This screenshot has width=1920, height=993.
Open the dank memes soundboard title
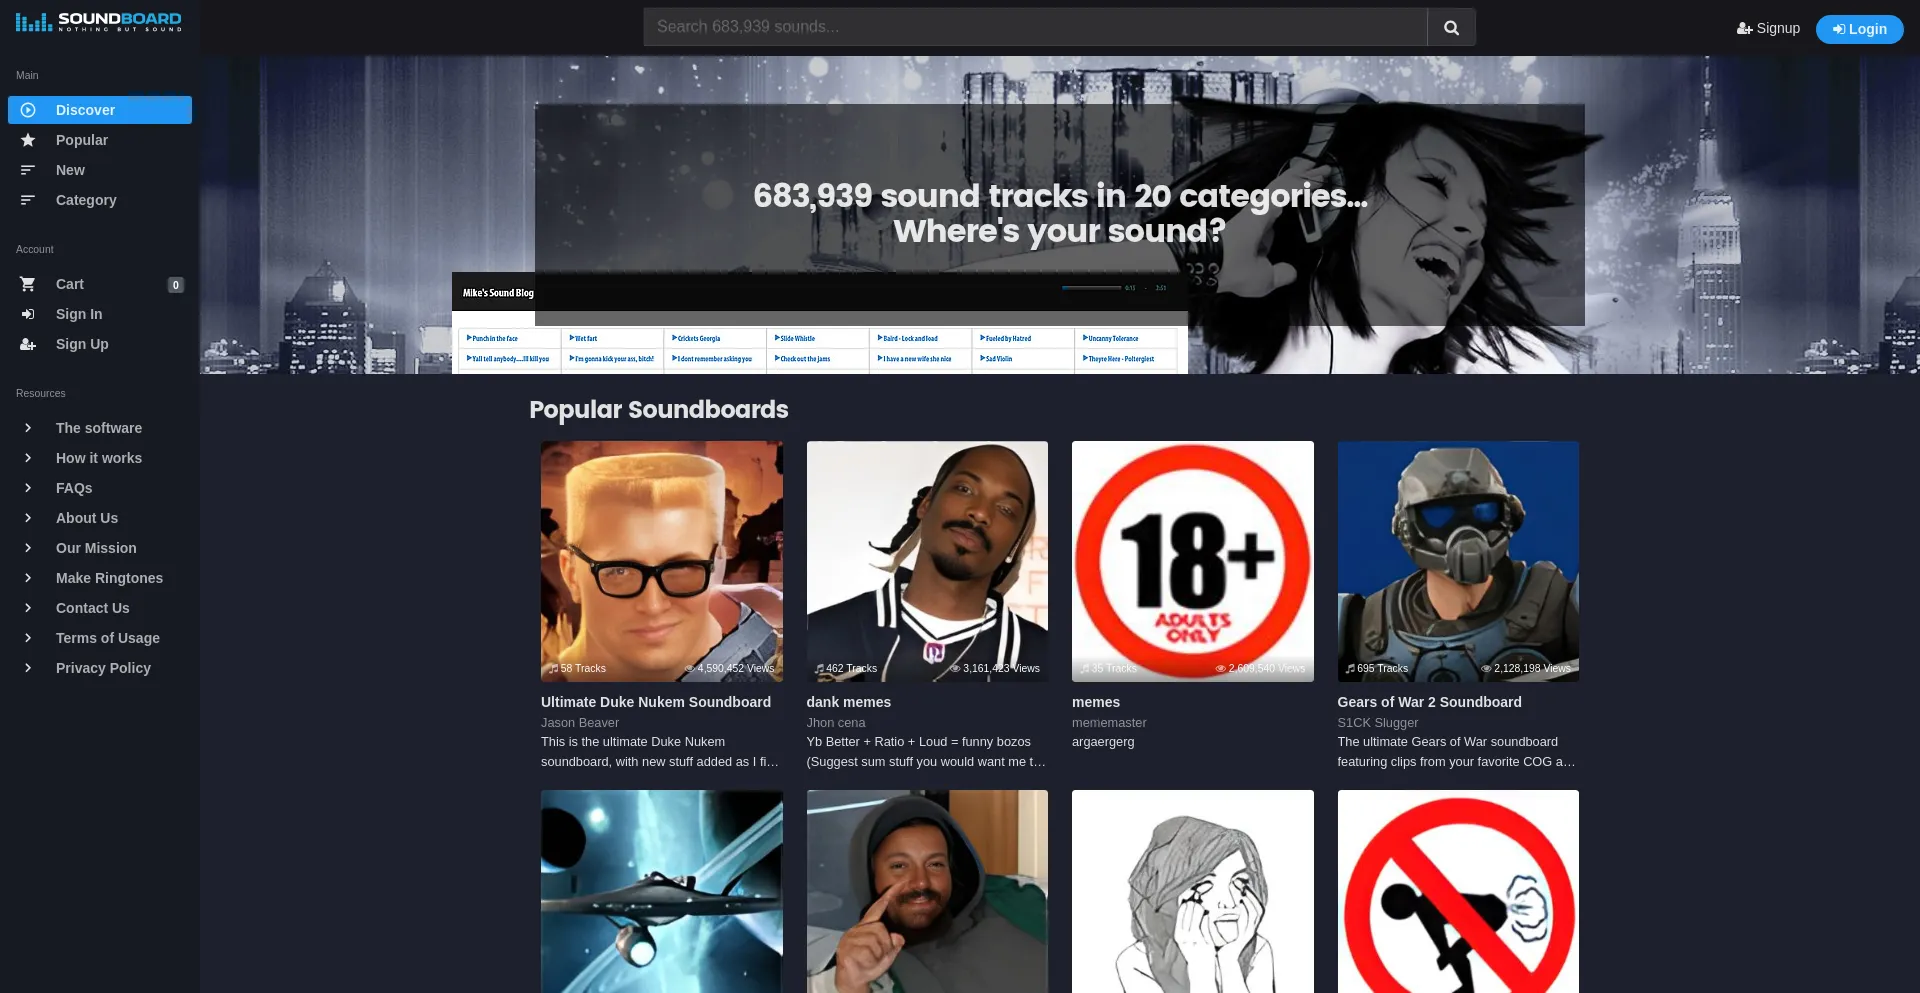pyautogui.click(x=848, y=702)
